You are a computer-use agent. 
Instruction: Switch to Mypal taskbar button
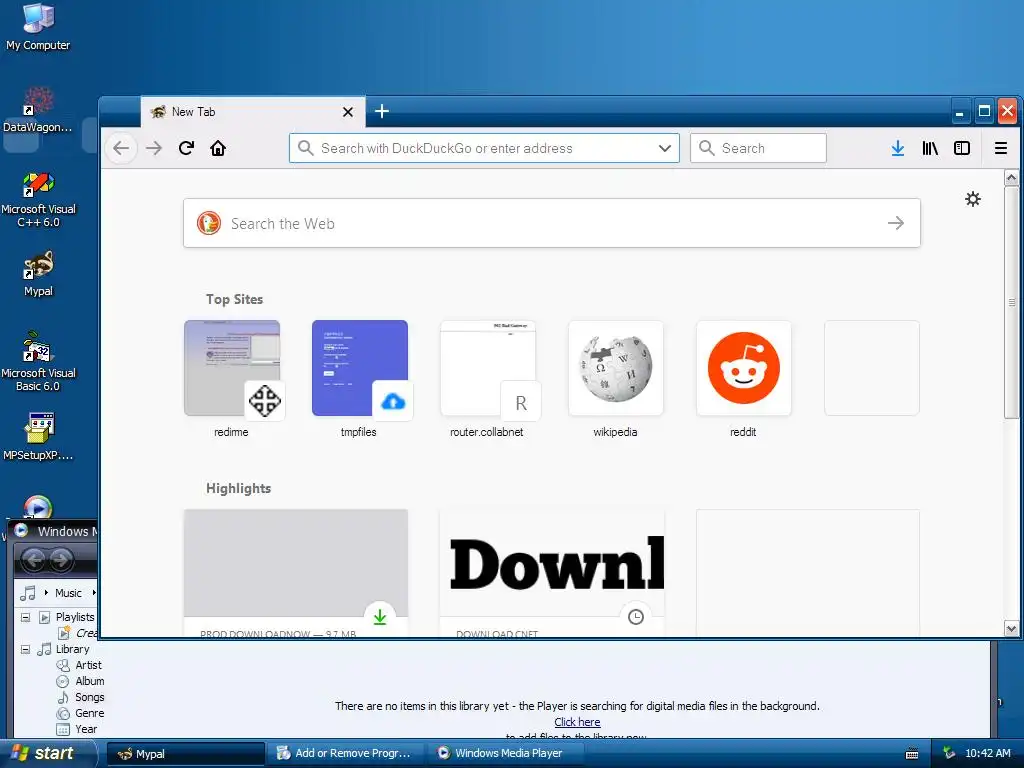point(186,754)
